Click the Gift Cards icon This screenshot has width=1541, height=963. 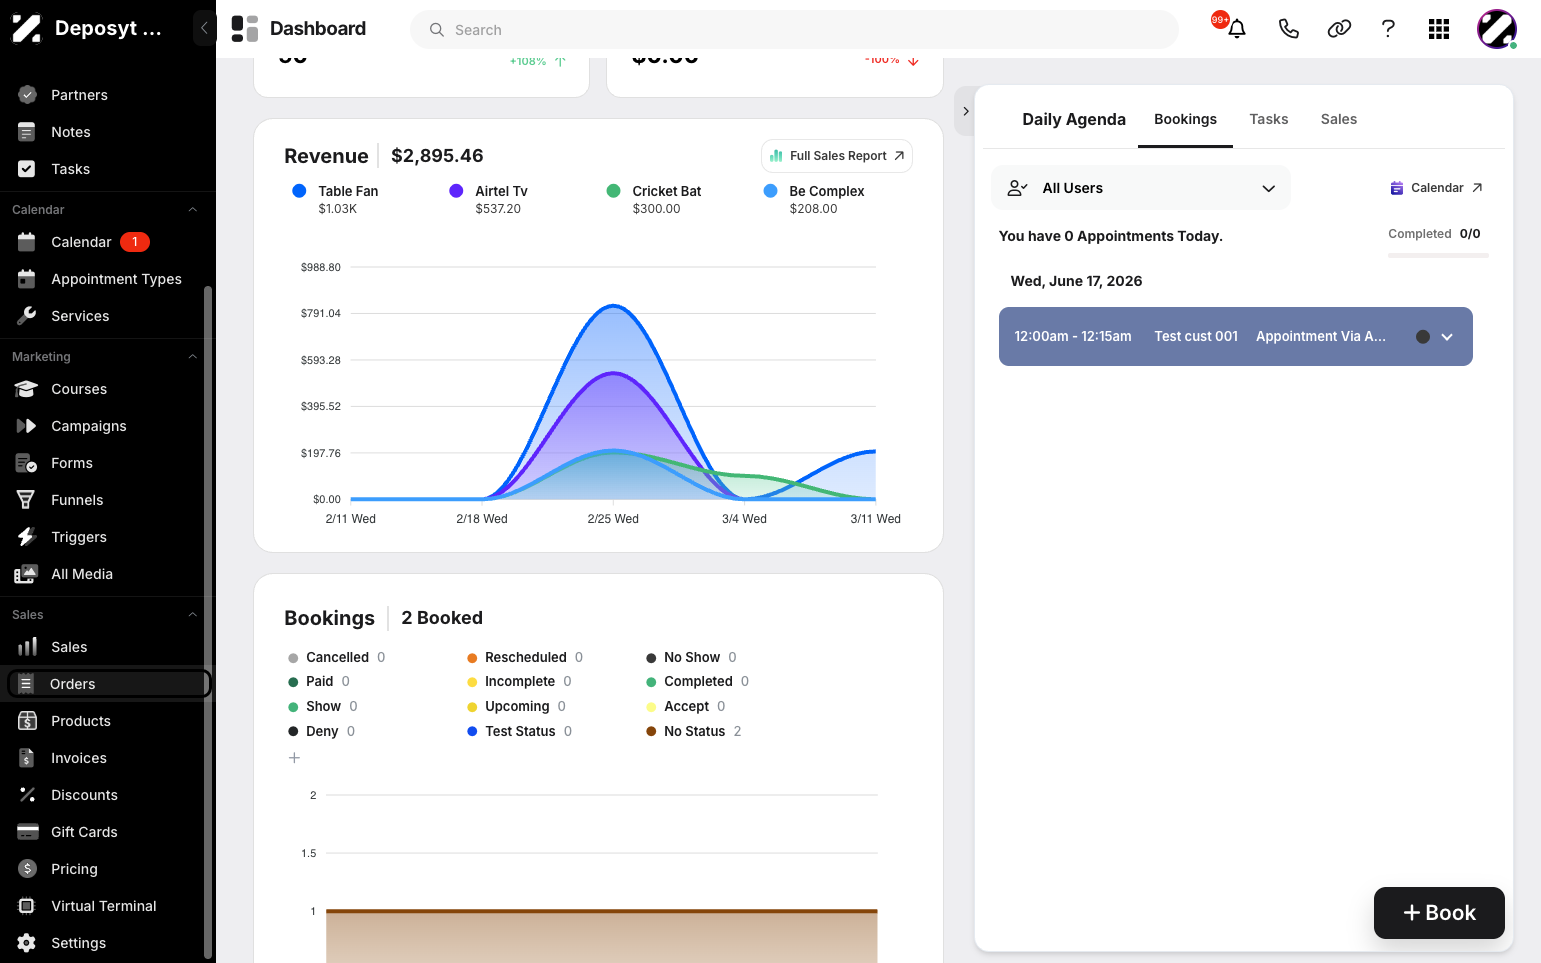pyautogui.click(x=27, y=832)
